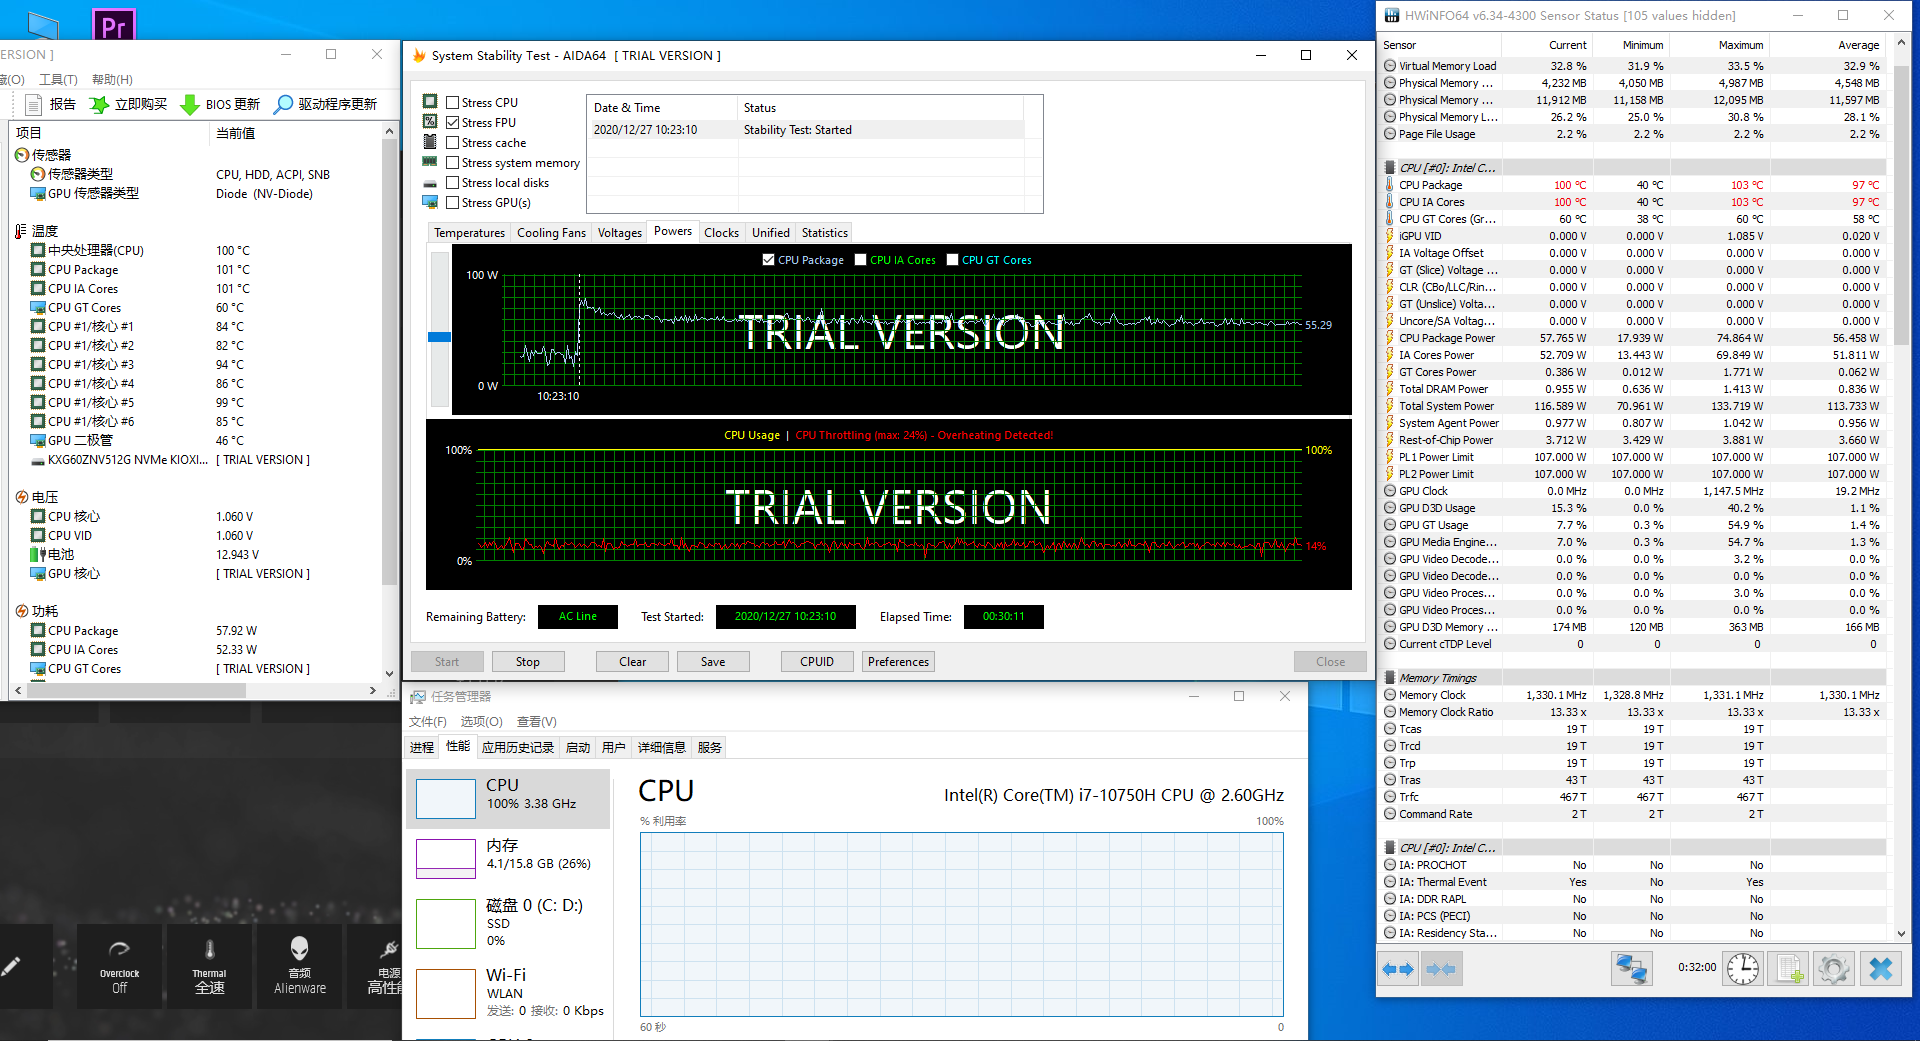Switch to the Unified tab

tap(771, 233)
